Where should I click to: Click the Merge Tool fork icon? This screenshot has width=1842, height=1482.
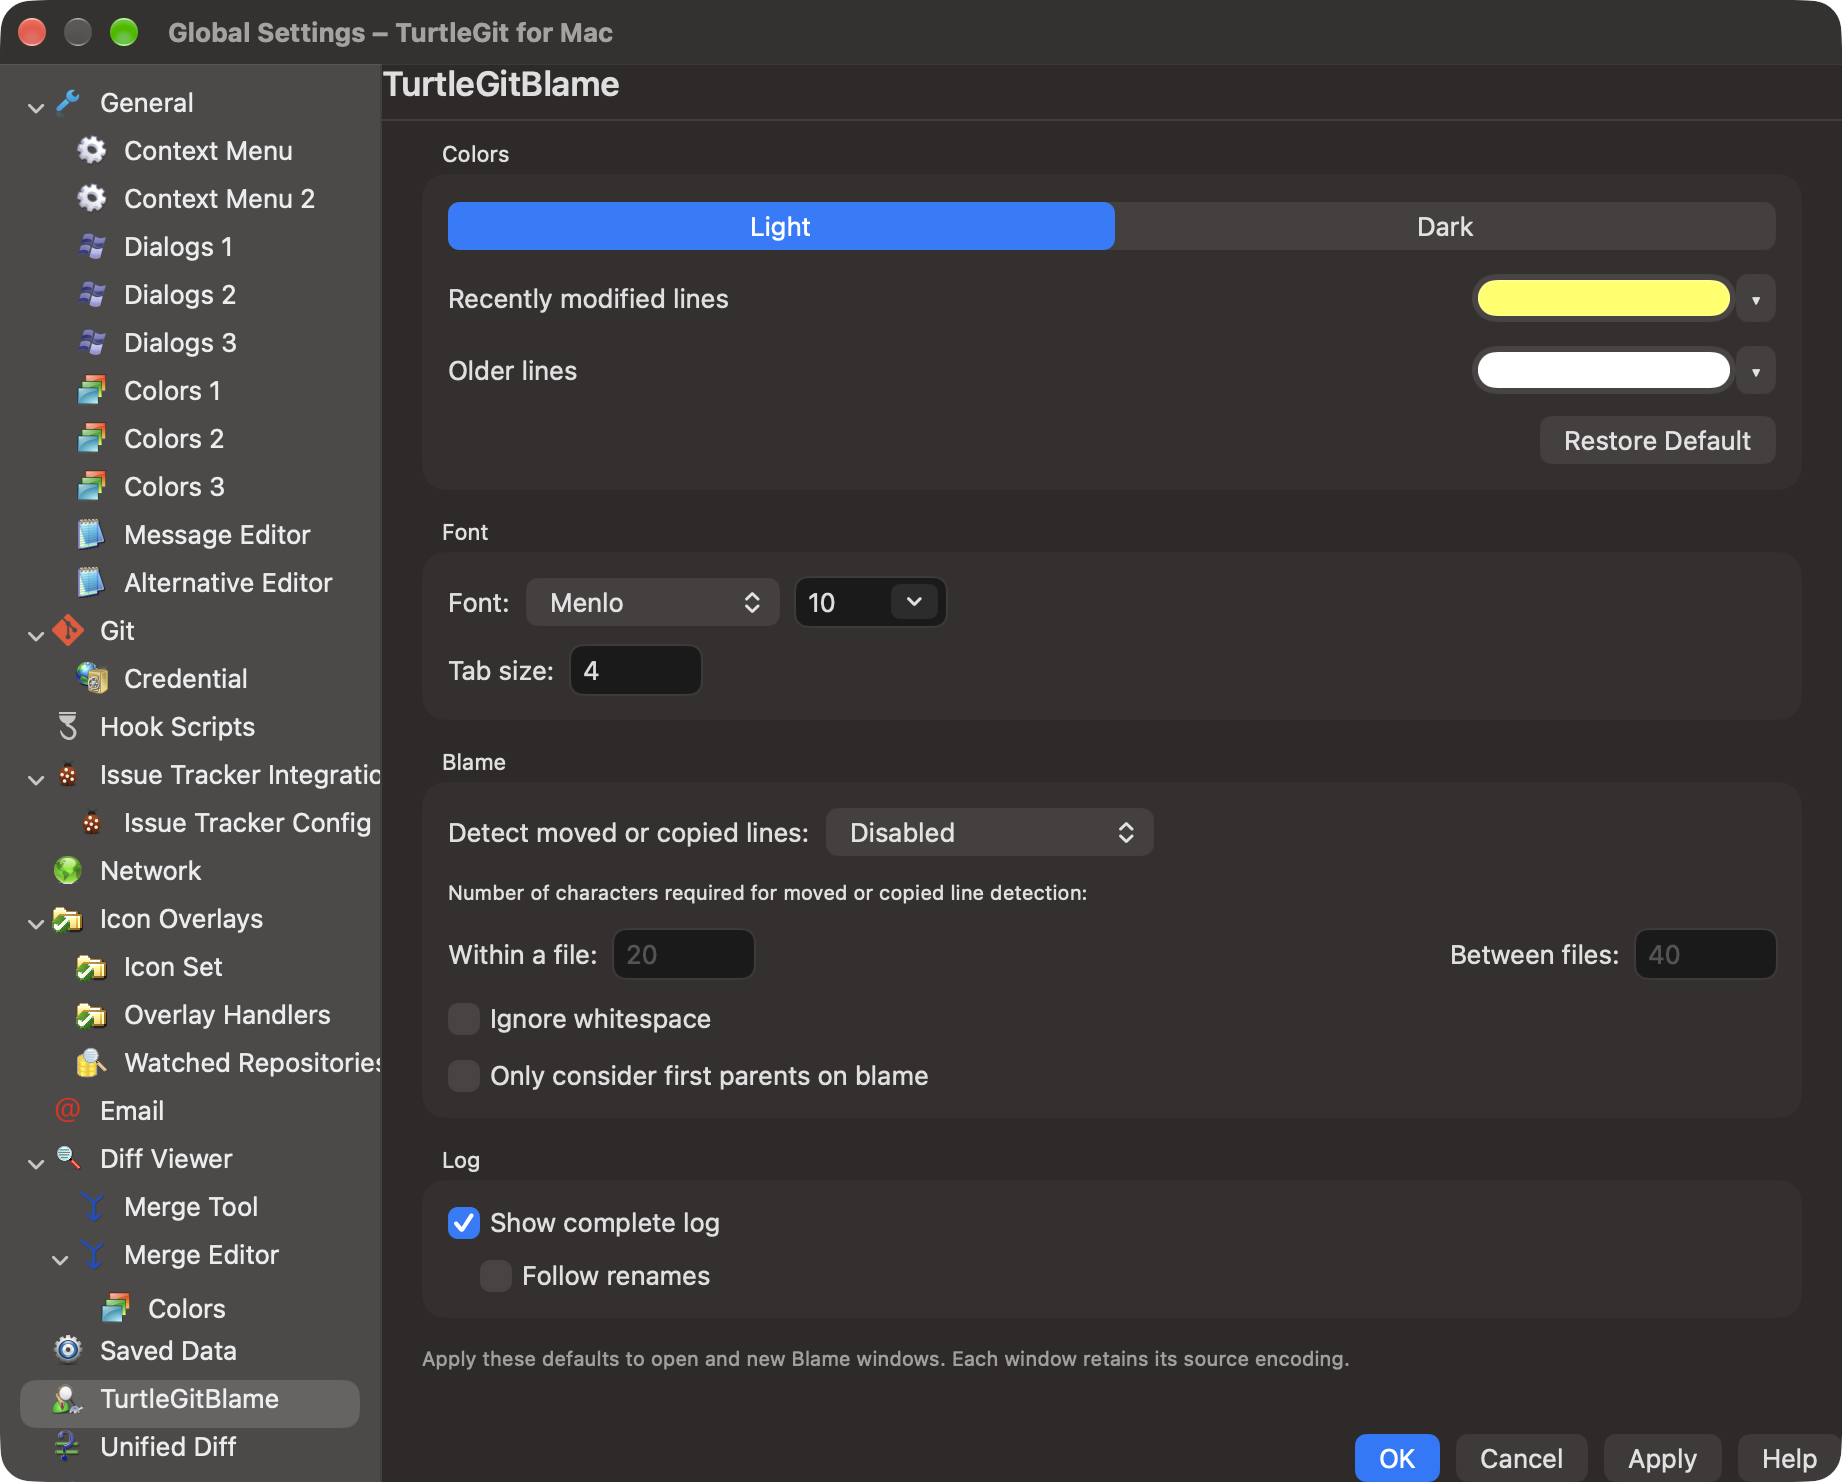click(92, 1207)
